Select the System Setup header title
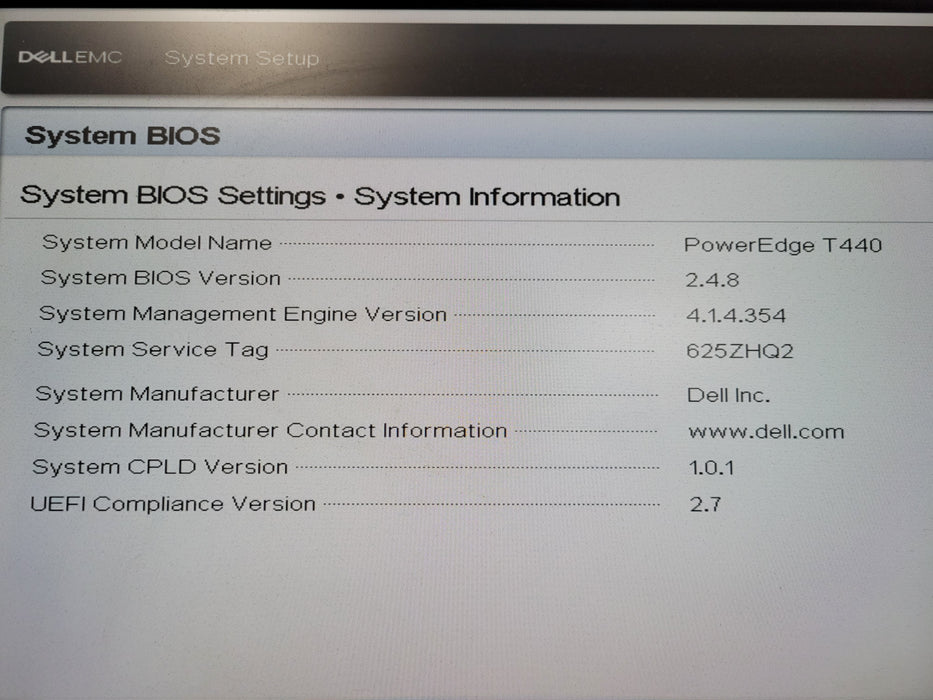This screenshot has height=700, width=933. click(x=242, y=58)
